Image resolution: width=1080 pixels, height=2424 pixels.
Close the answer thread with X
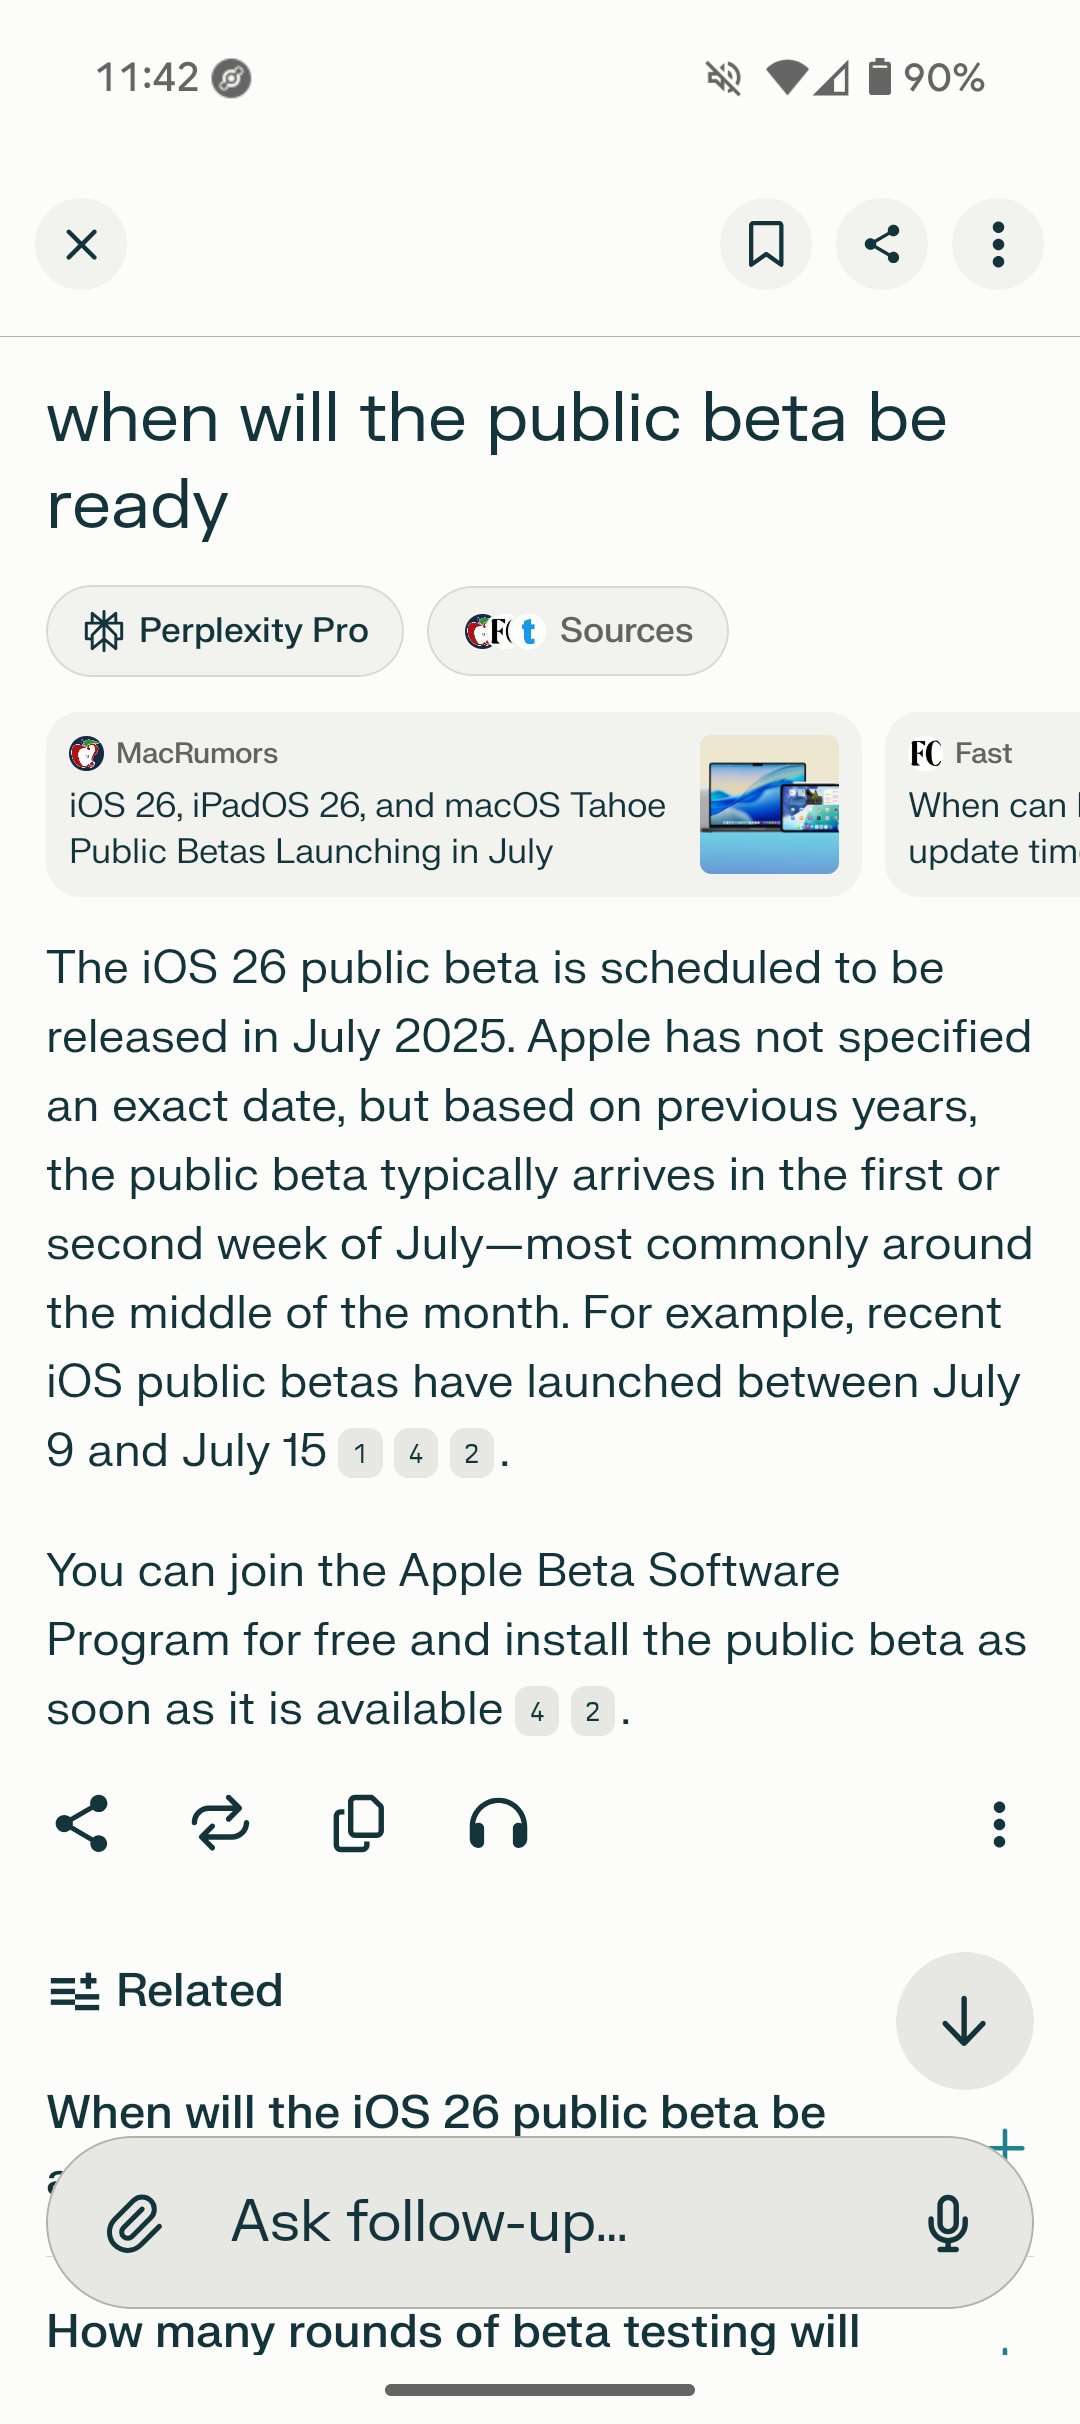(81, 244)
